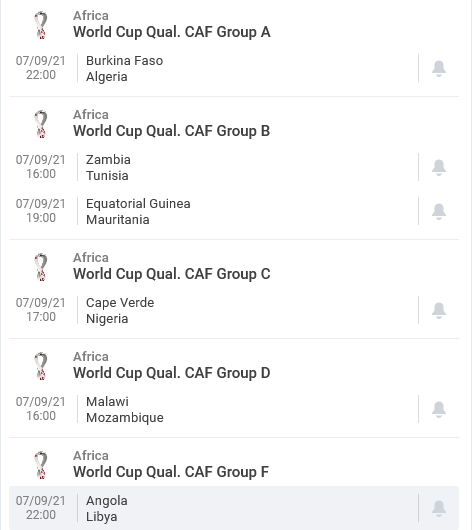Click the World Cup logo beside Group C
The width and height of the screenshot is (473, 530).
pos(41,267)
